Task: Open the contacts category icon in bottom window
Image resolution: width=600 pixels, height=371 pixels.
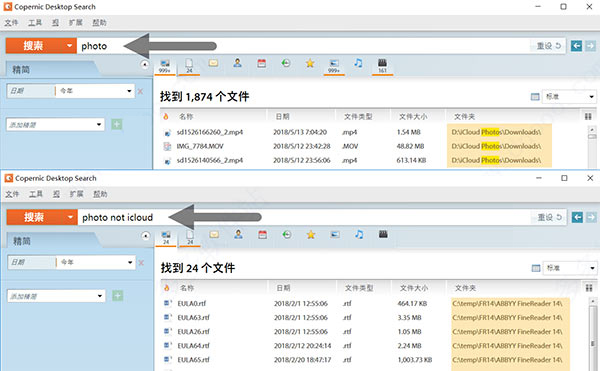Action: point(238,234)
